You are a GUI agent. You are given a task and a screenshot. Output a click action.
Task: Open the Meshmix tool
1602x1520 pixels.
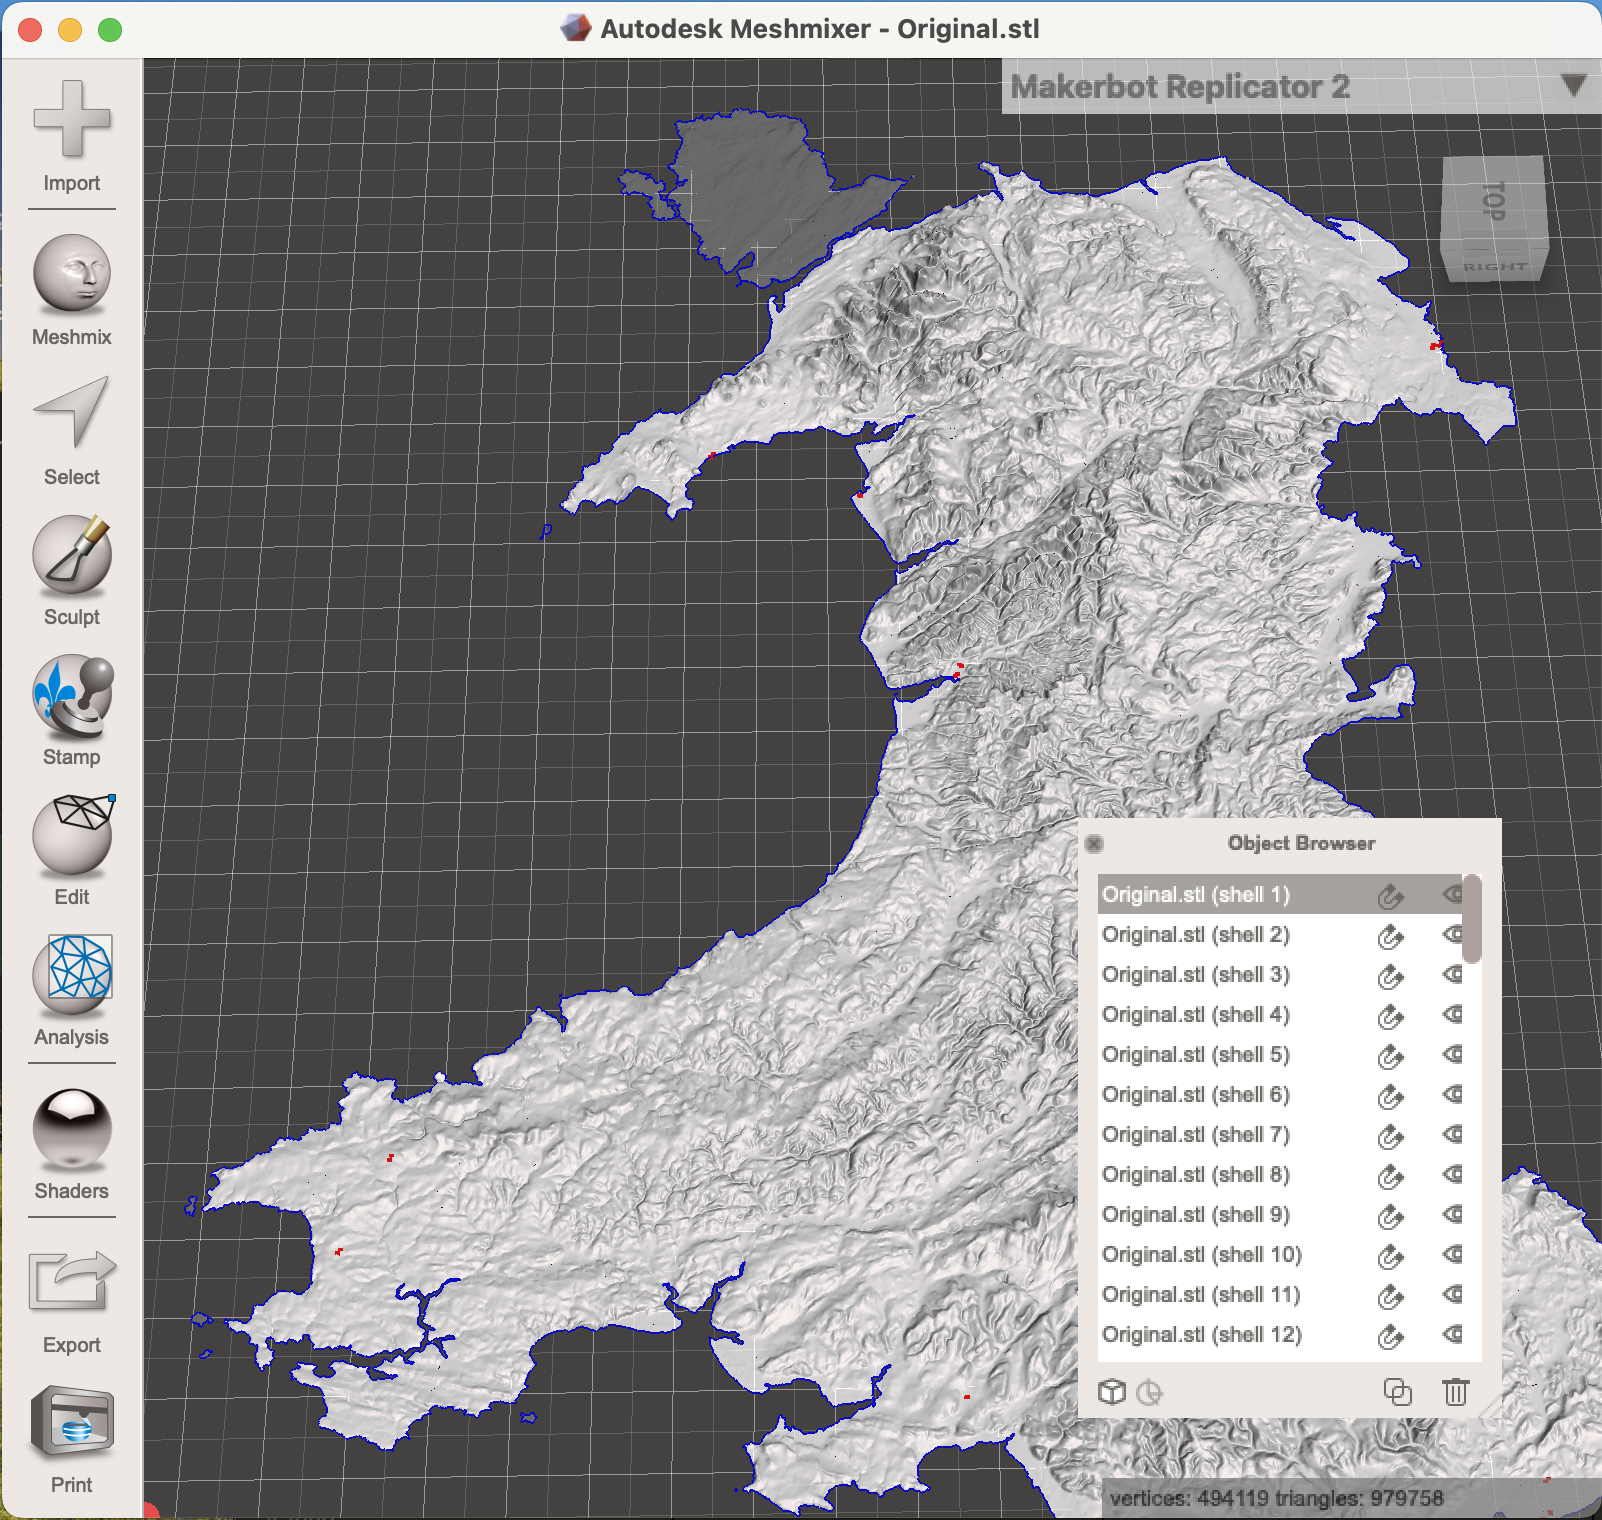coord(71,274)
